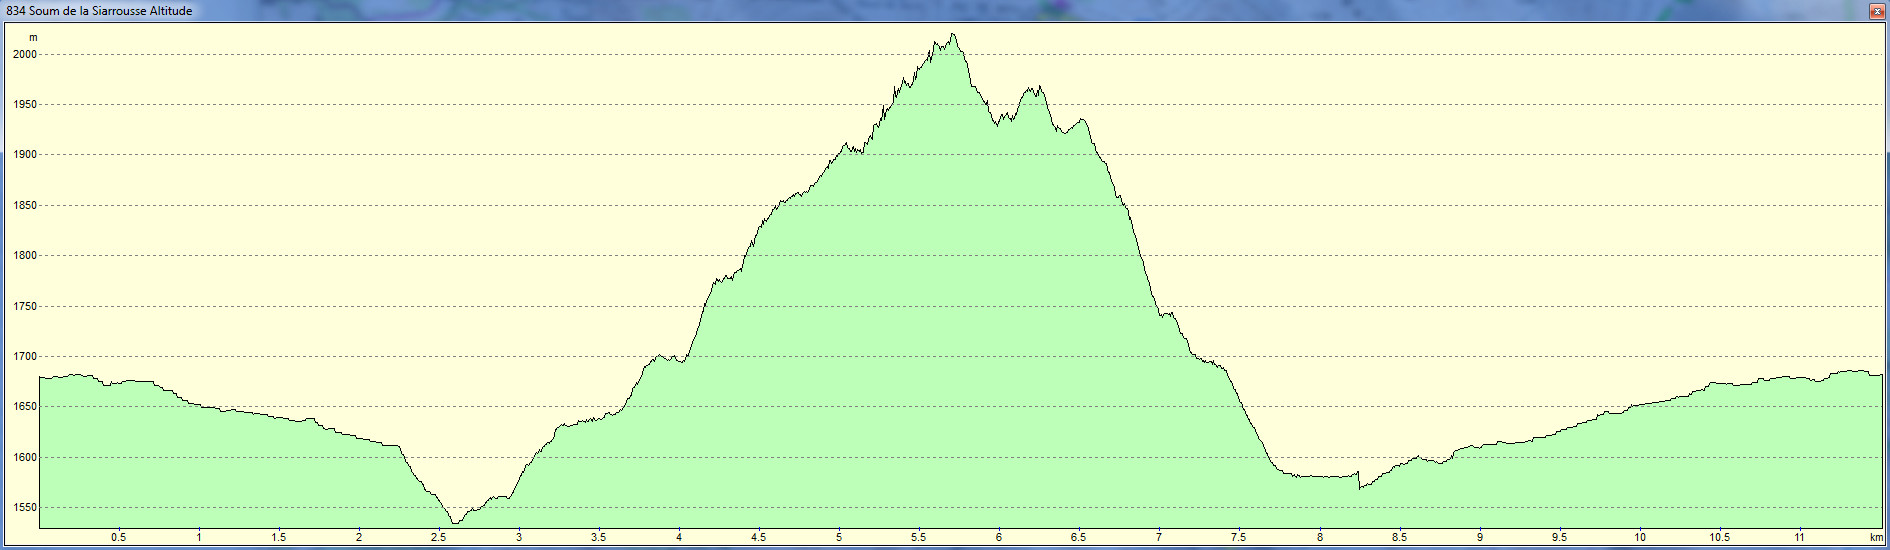Click the 9.5 tick on the distance axis
This screenshot has height=550, width=1890.
[x=1558, y=538]
